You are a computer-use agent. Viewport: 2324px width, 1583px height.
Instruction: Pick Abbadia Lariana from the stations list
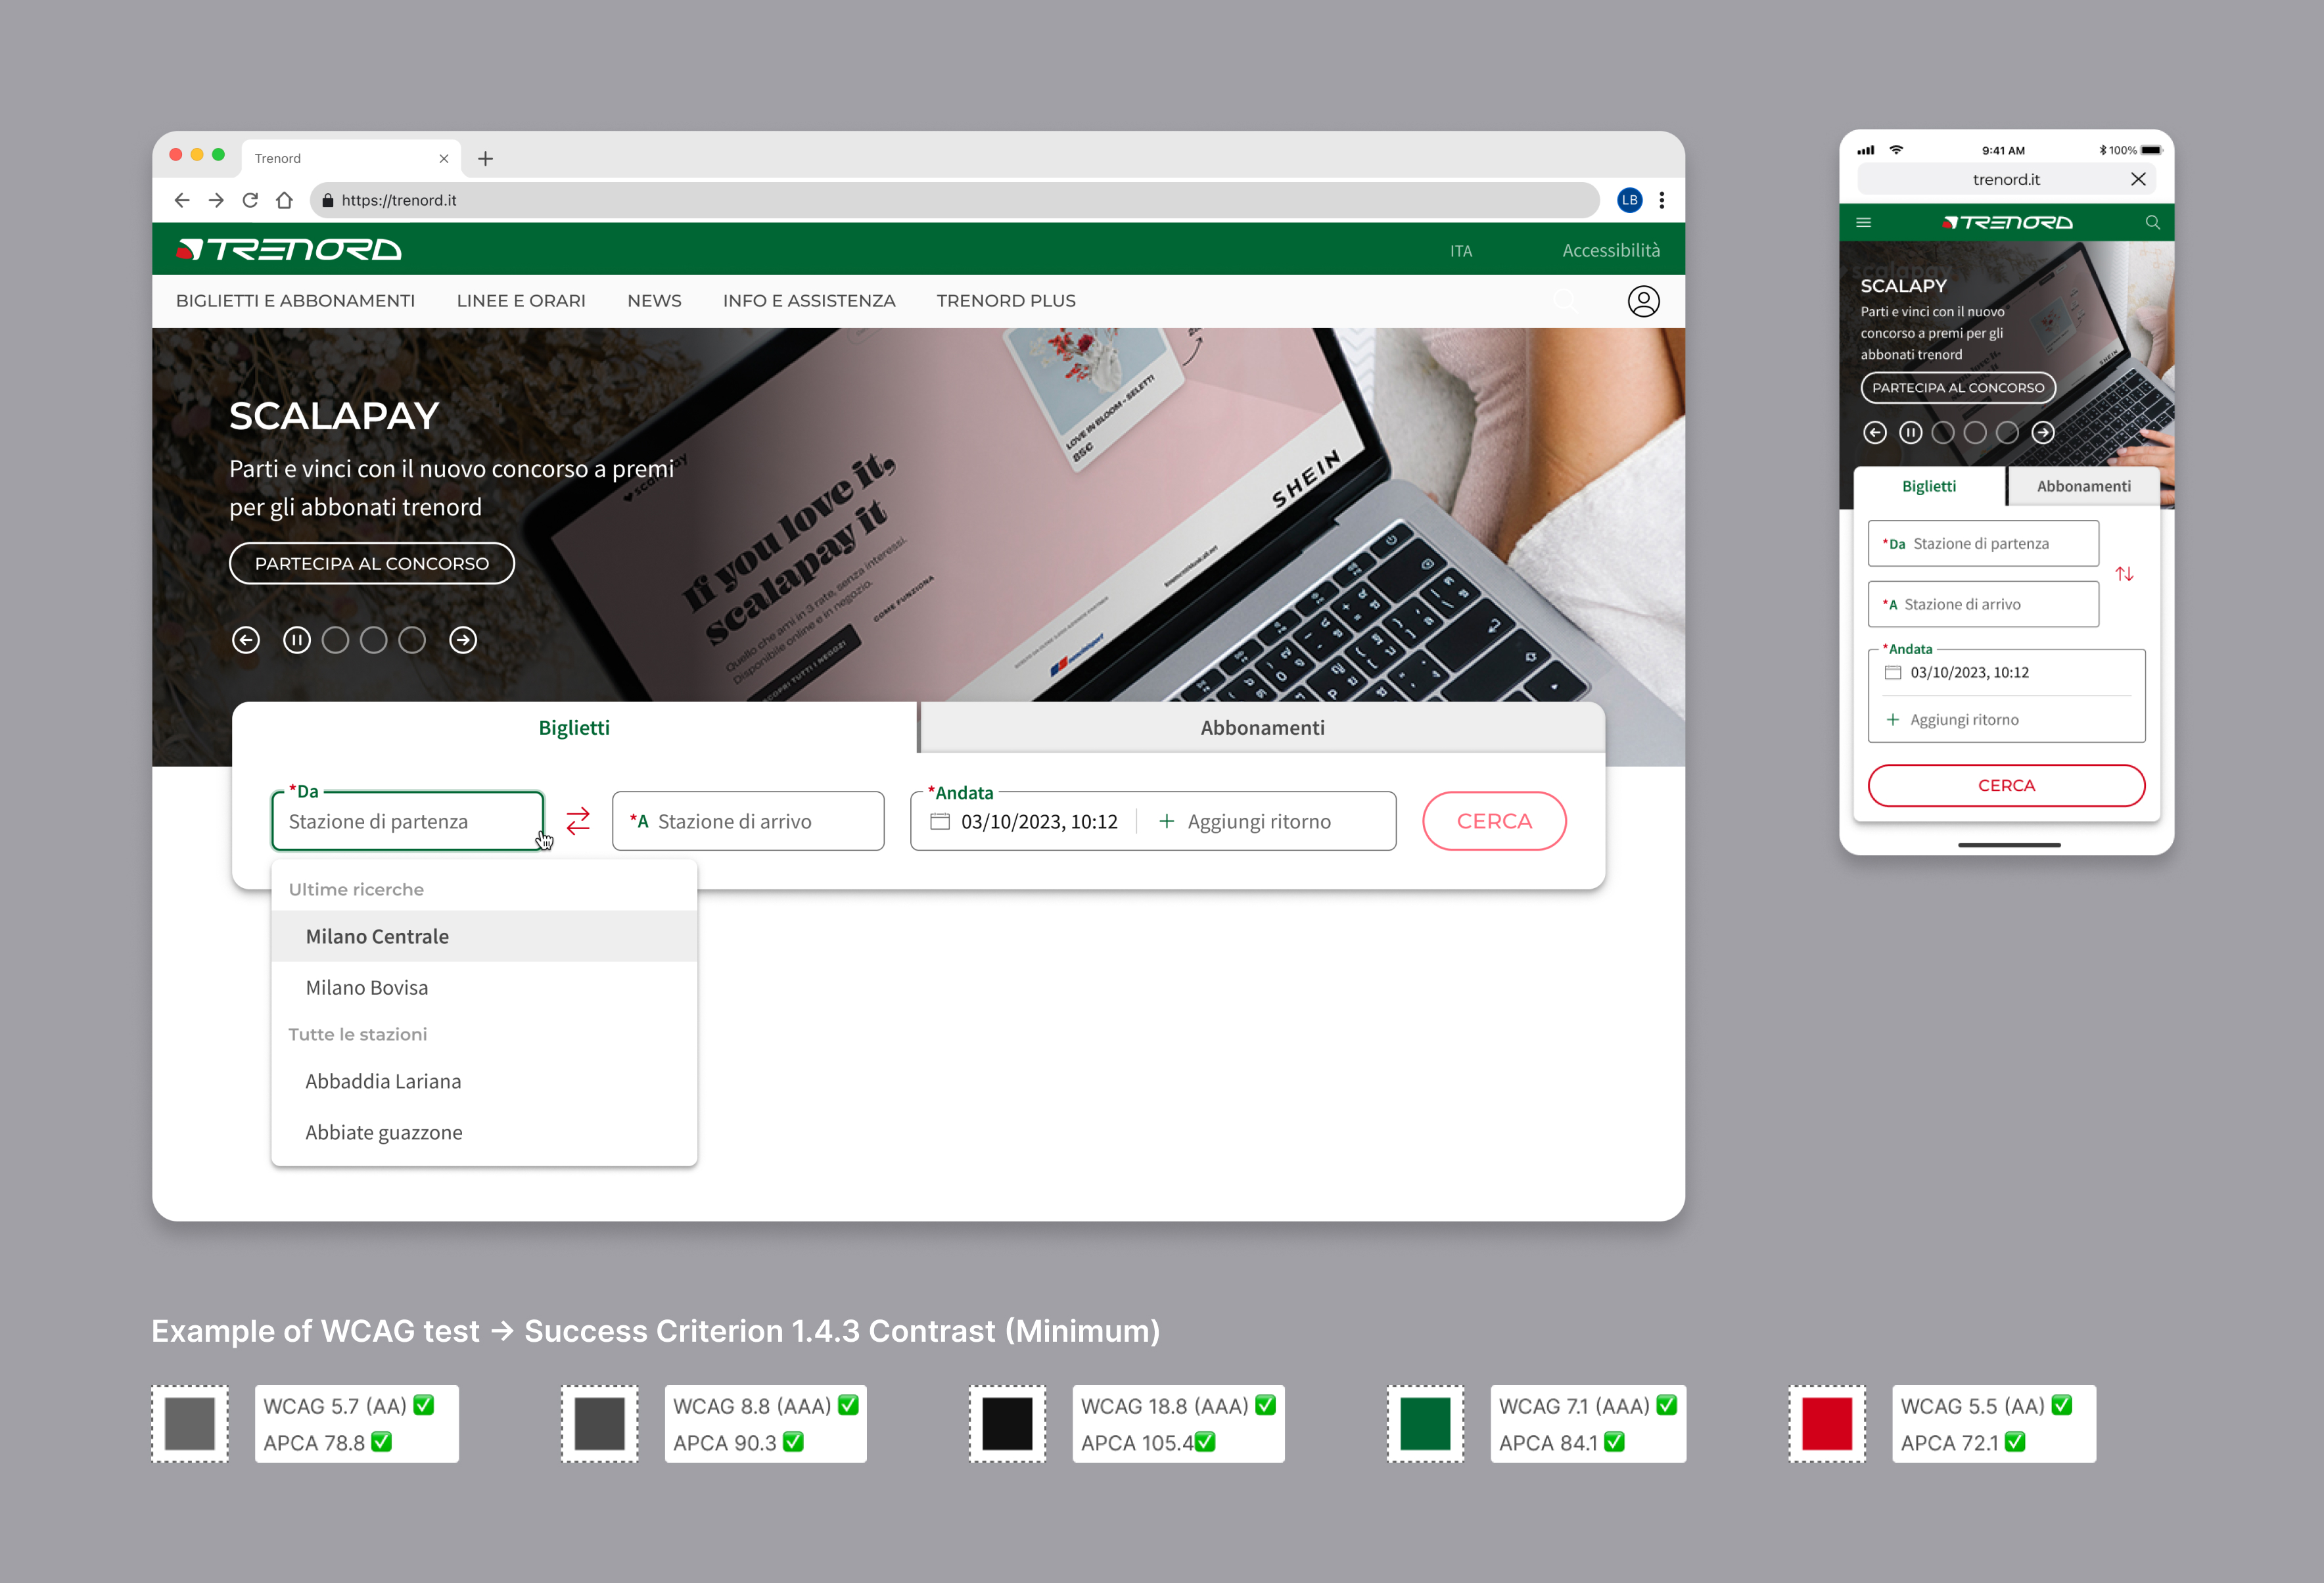383,1081
